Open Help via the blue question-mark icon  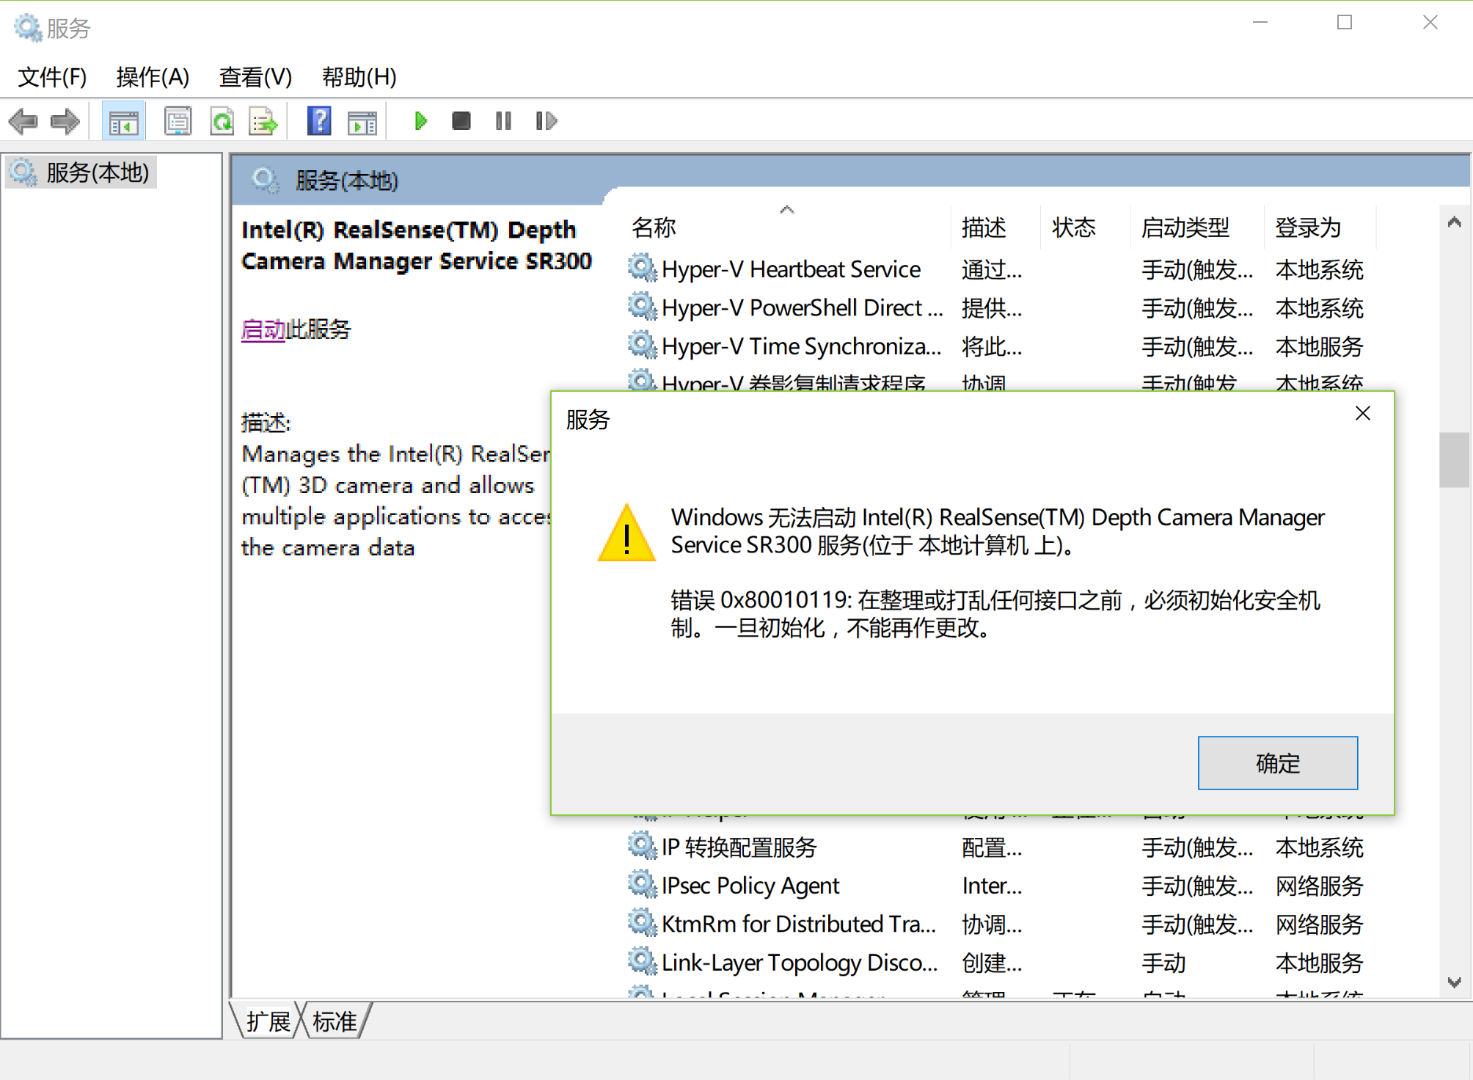pyautogui.click(x=319, y=121)
